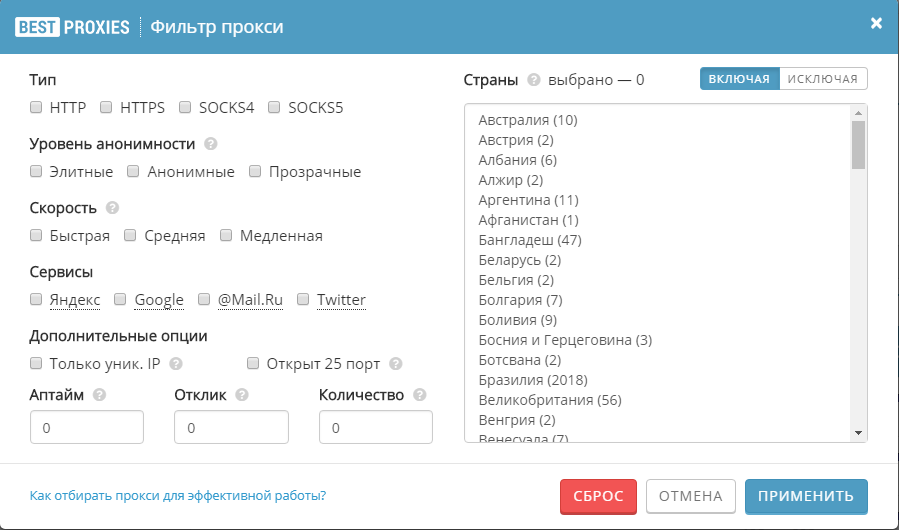Image resolution: width=899 pixels, height=530 pixels.
Task: Switch countries mode to ВКЛЮЧАЯ
Action: [739, 79]
